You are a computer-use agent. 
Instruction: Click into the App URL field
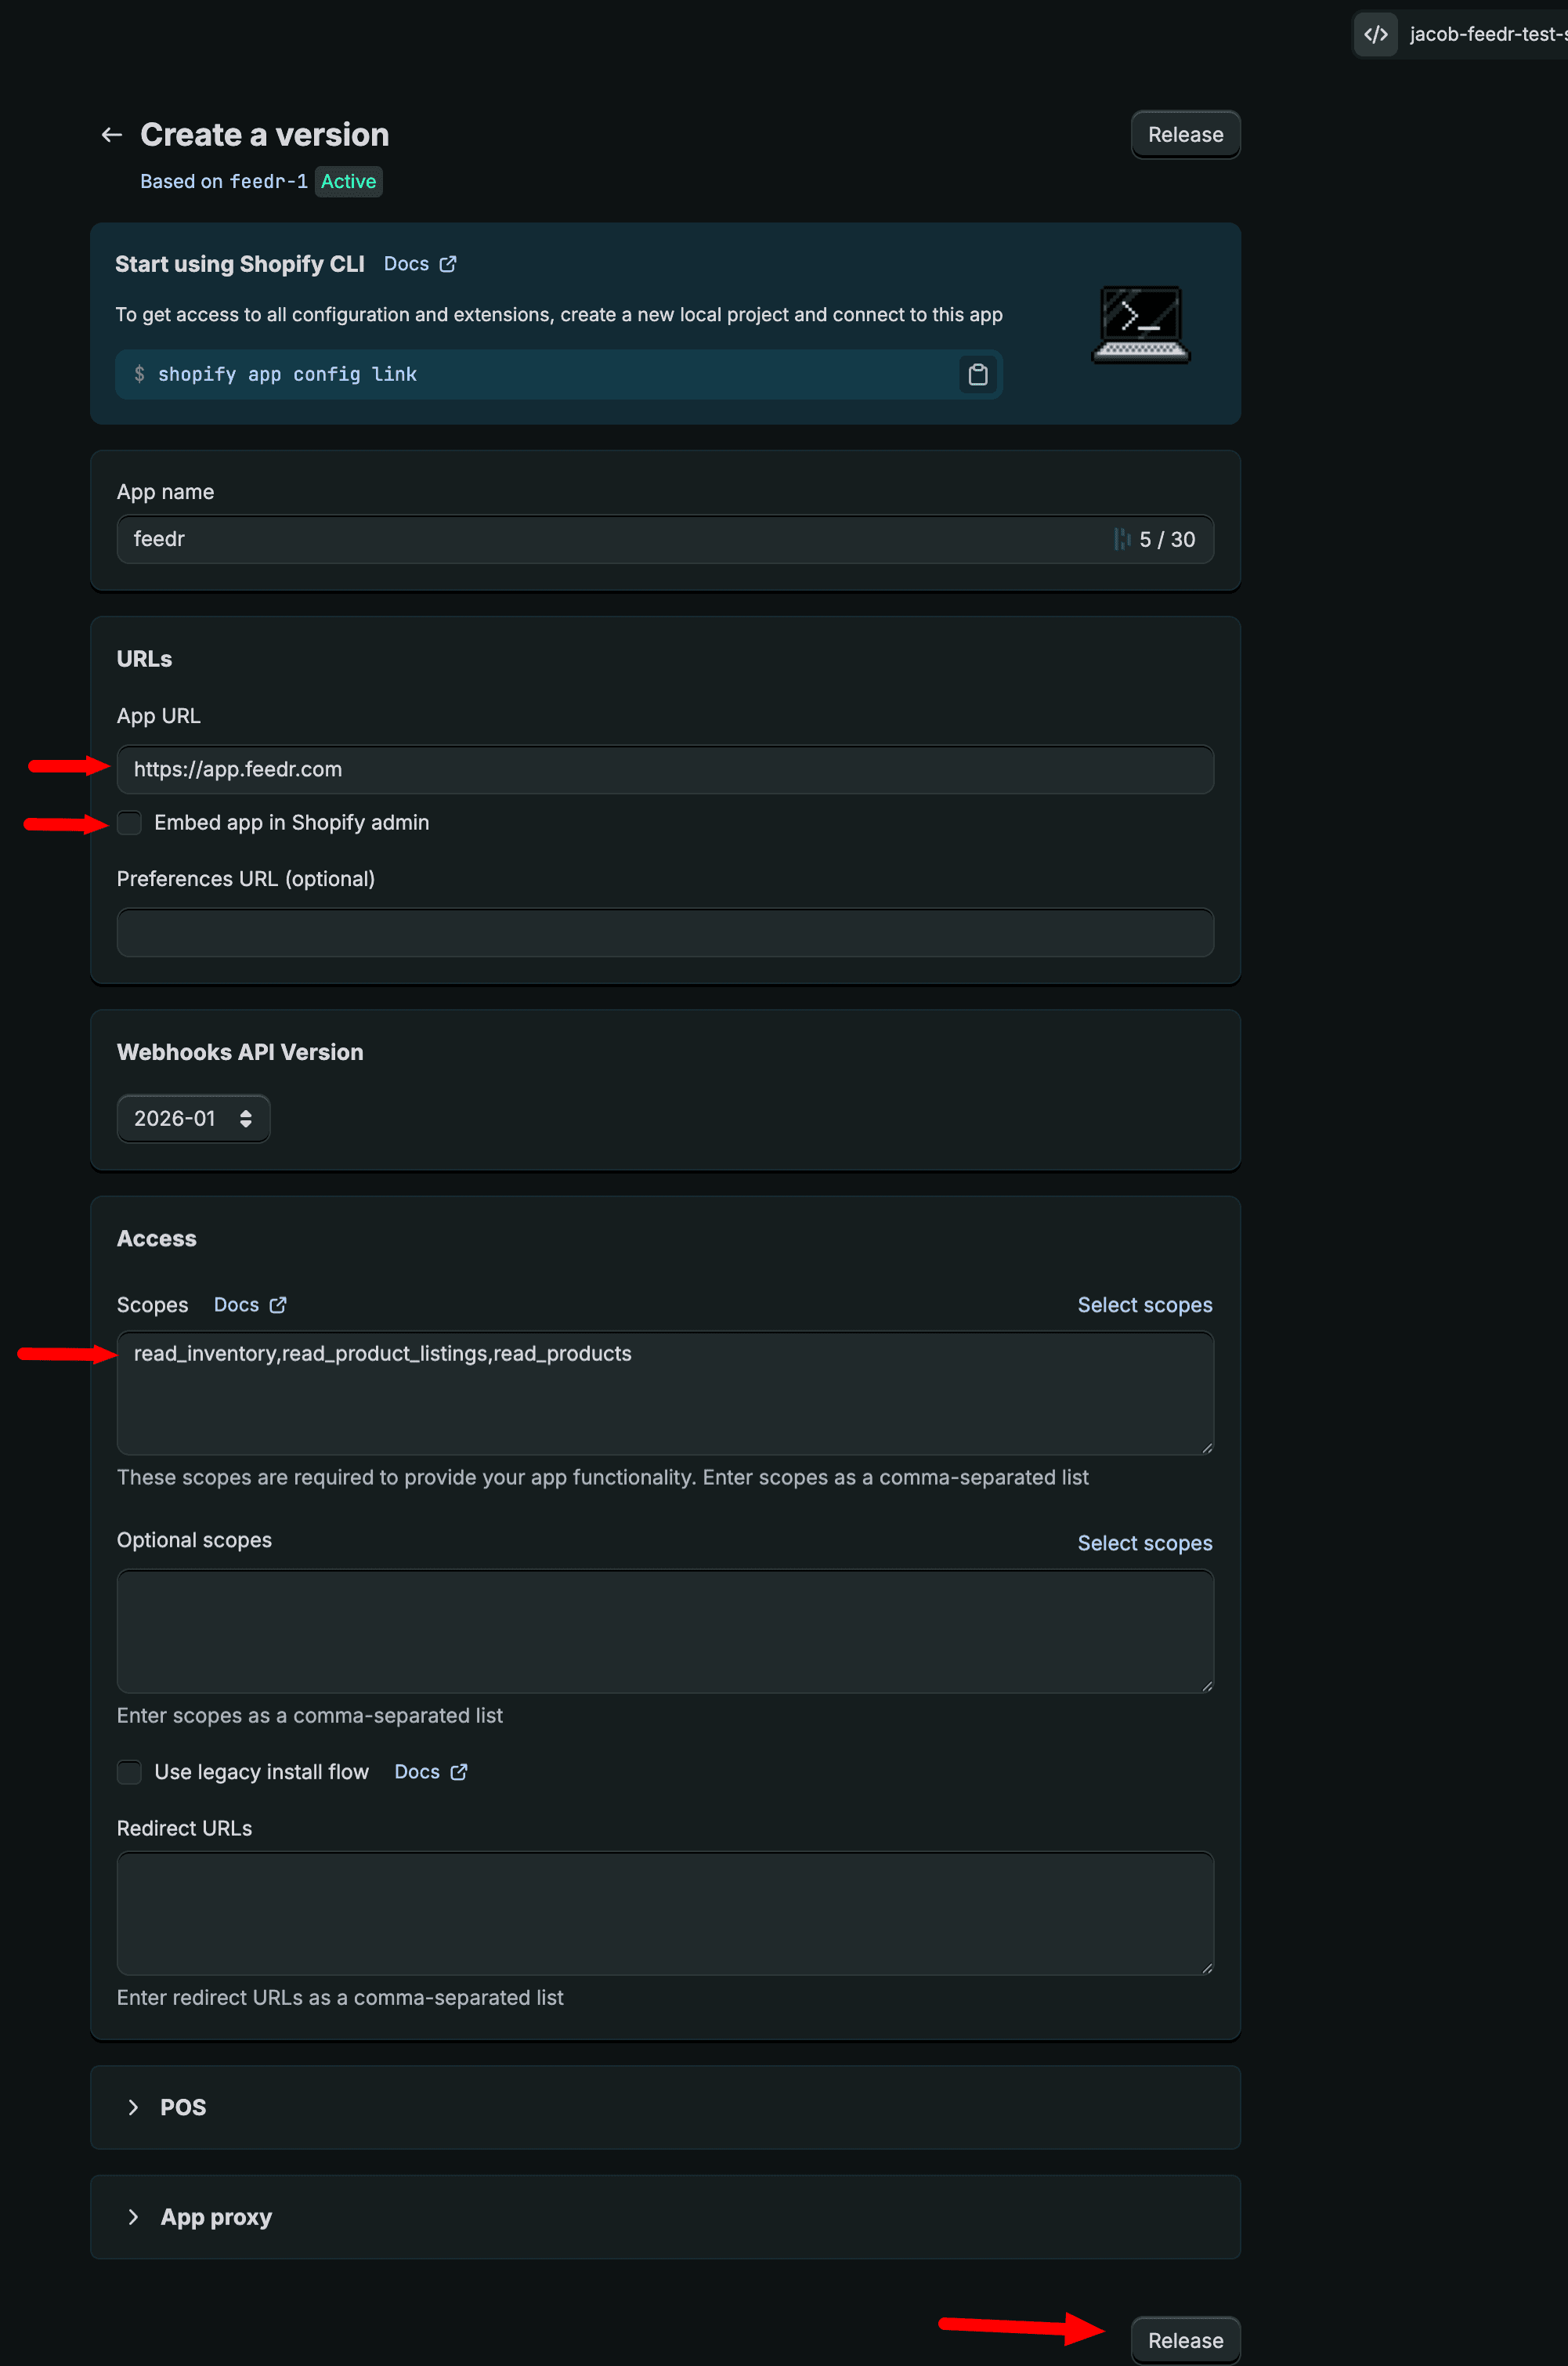pos(665,769)
